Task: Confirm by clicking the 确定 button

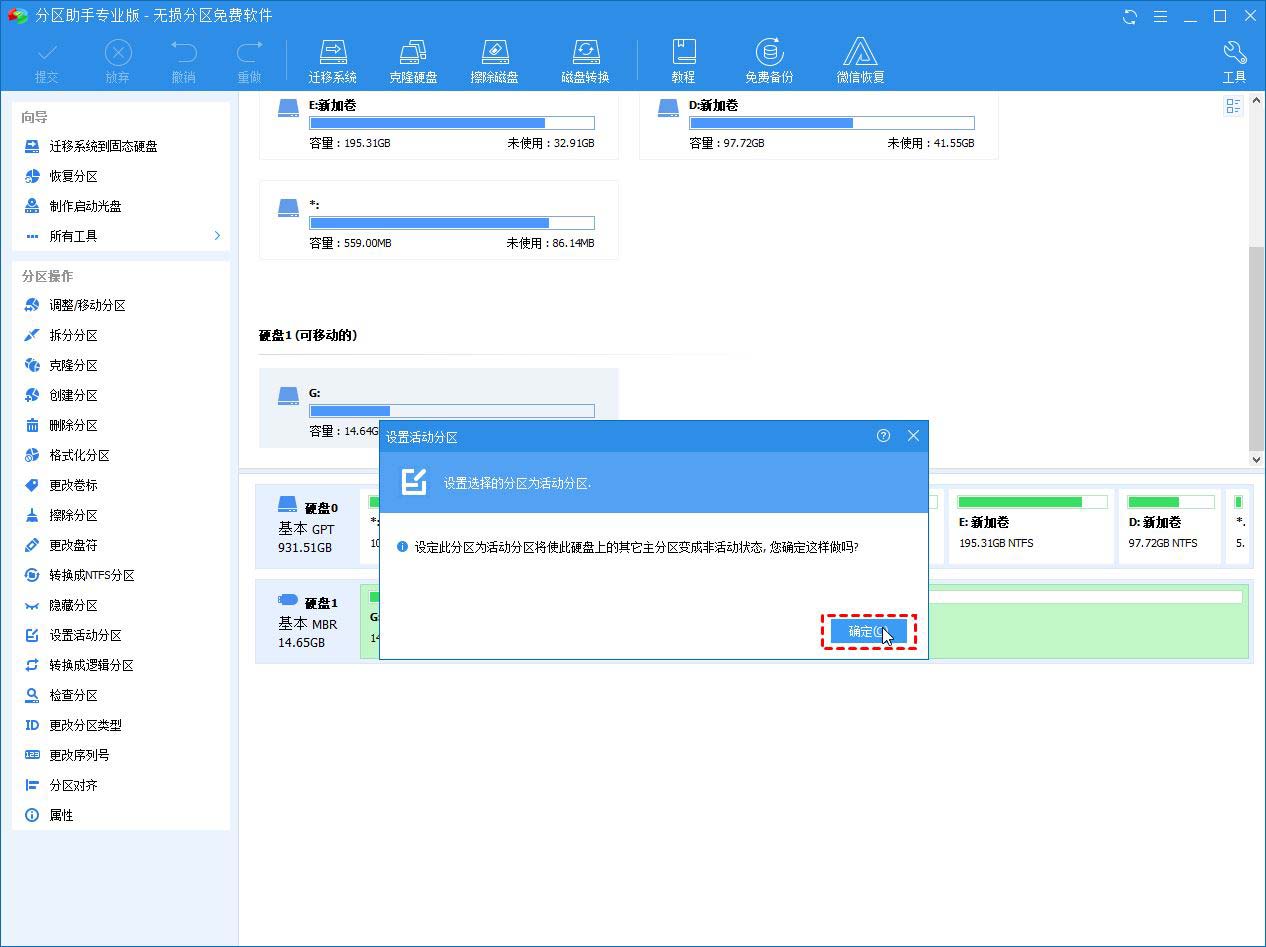Action: point(867,631)
